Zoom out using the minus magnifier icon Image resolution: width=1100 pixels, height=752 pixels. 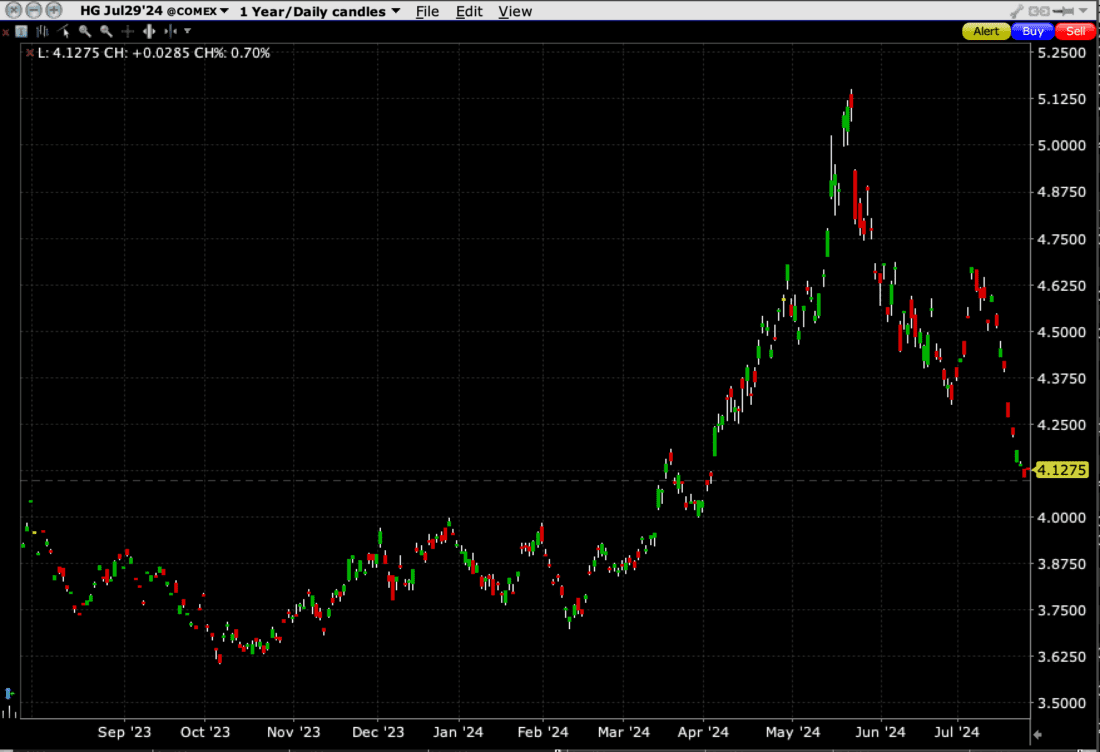[x=106, y=31]
